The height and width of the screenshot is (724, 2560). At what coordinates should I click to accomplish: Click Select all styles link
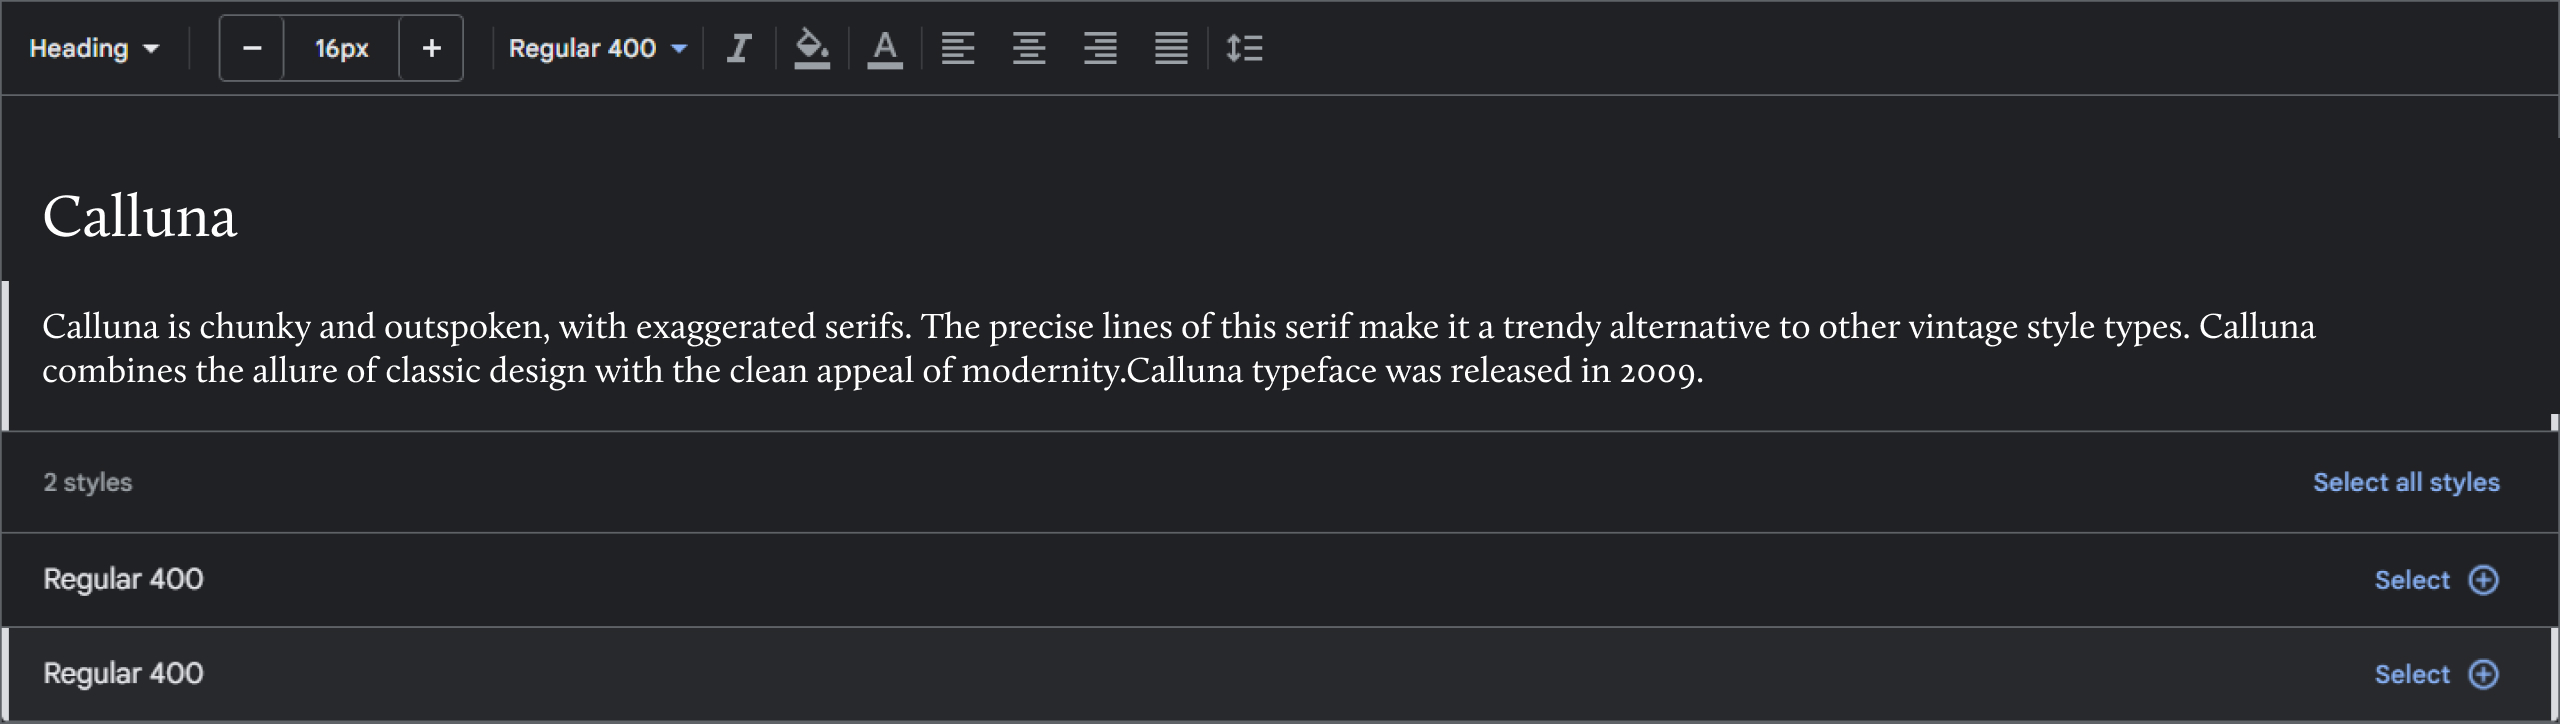click(2405, 482)
